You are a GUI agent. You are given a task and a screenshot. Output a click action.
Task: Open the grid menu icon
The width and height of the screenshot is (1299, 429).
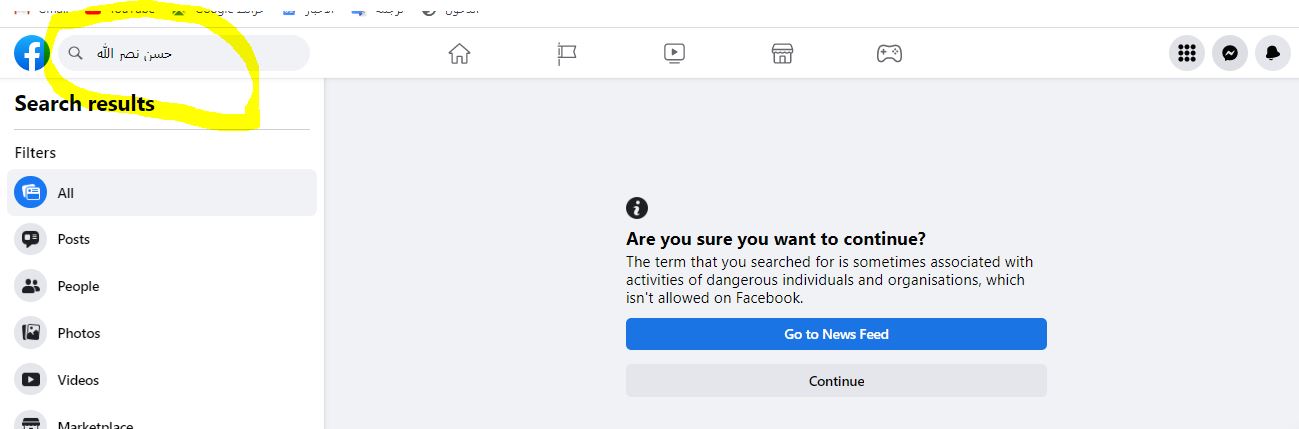(1187, 54)
